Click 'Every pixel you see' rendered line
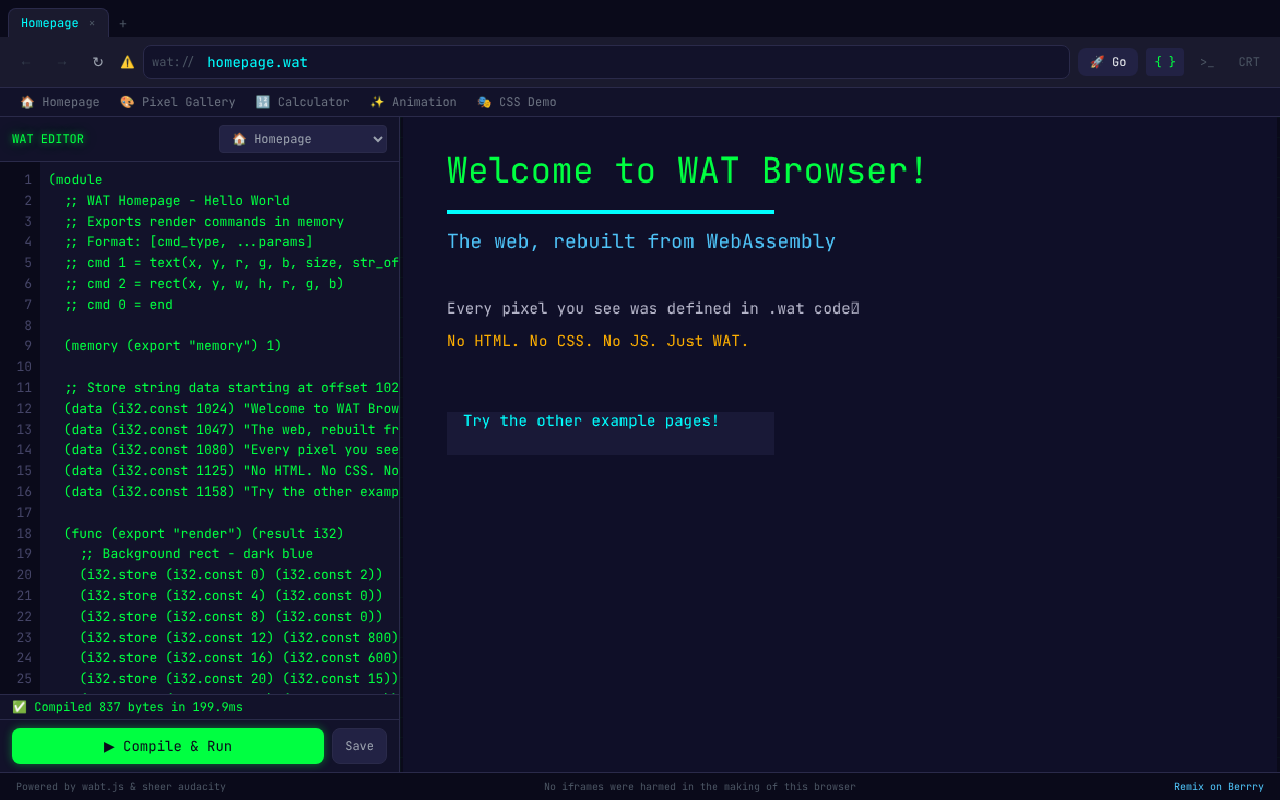Image resolution: width=1280 pixels, height=800 pixels. 653,309
